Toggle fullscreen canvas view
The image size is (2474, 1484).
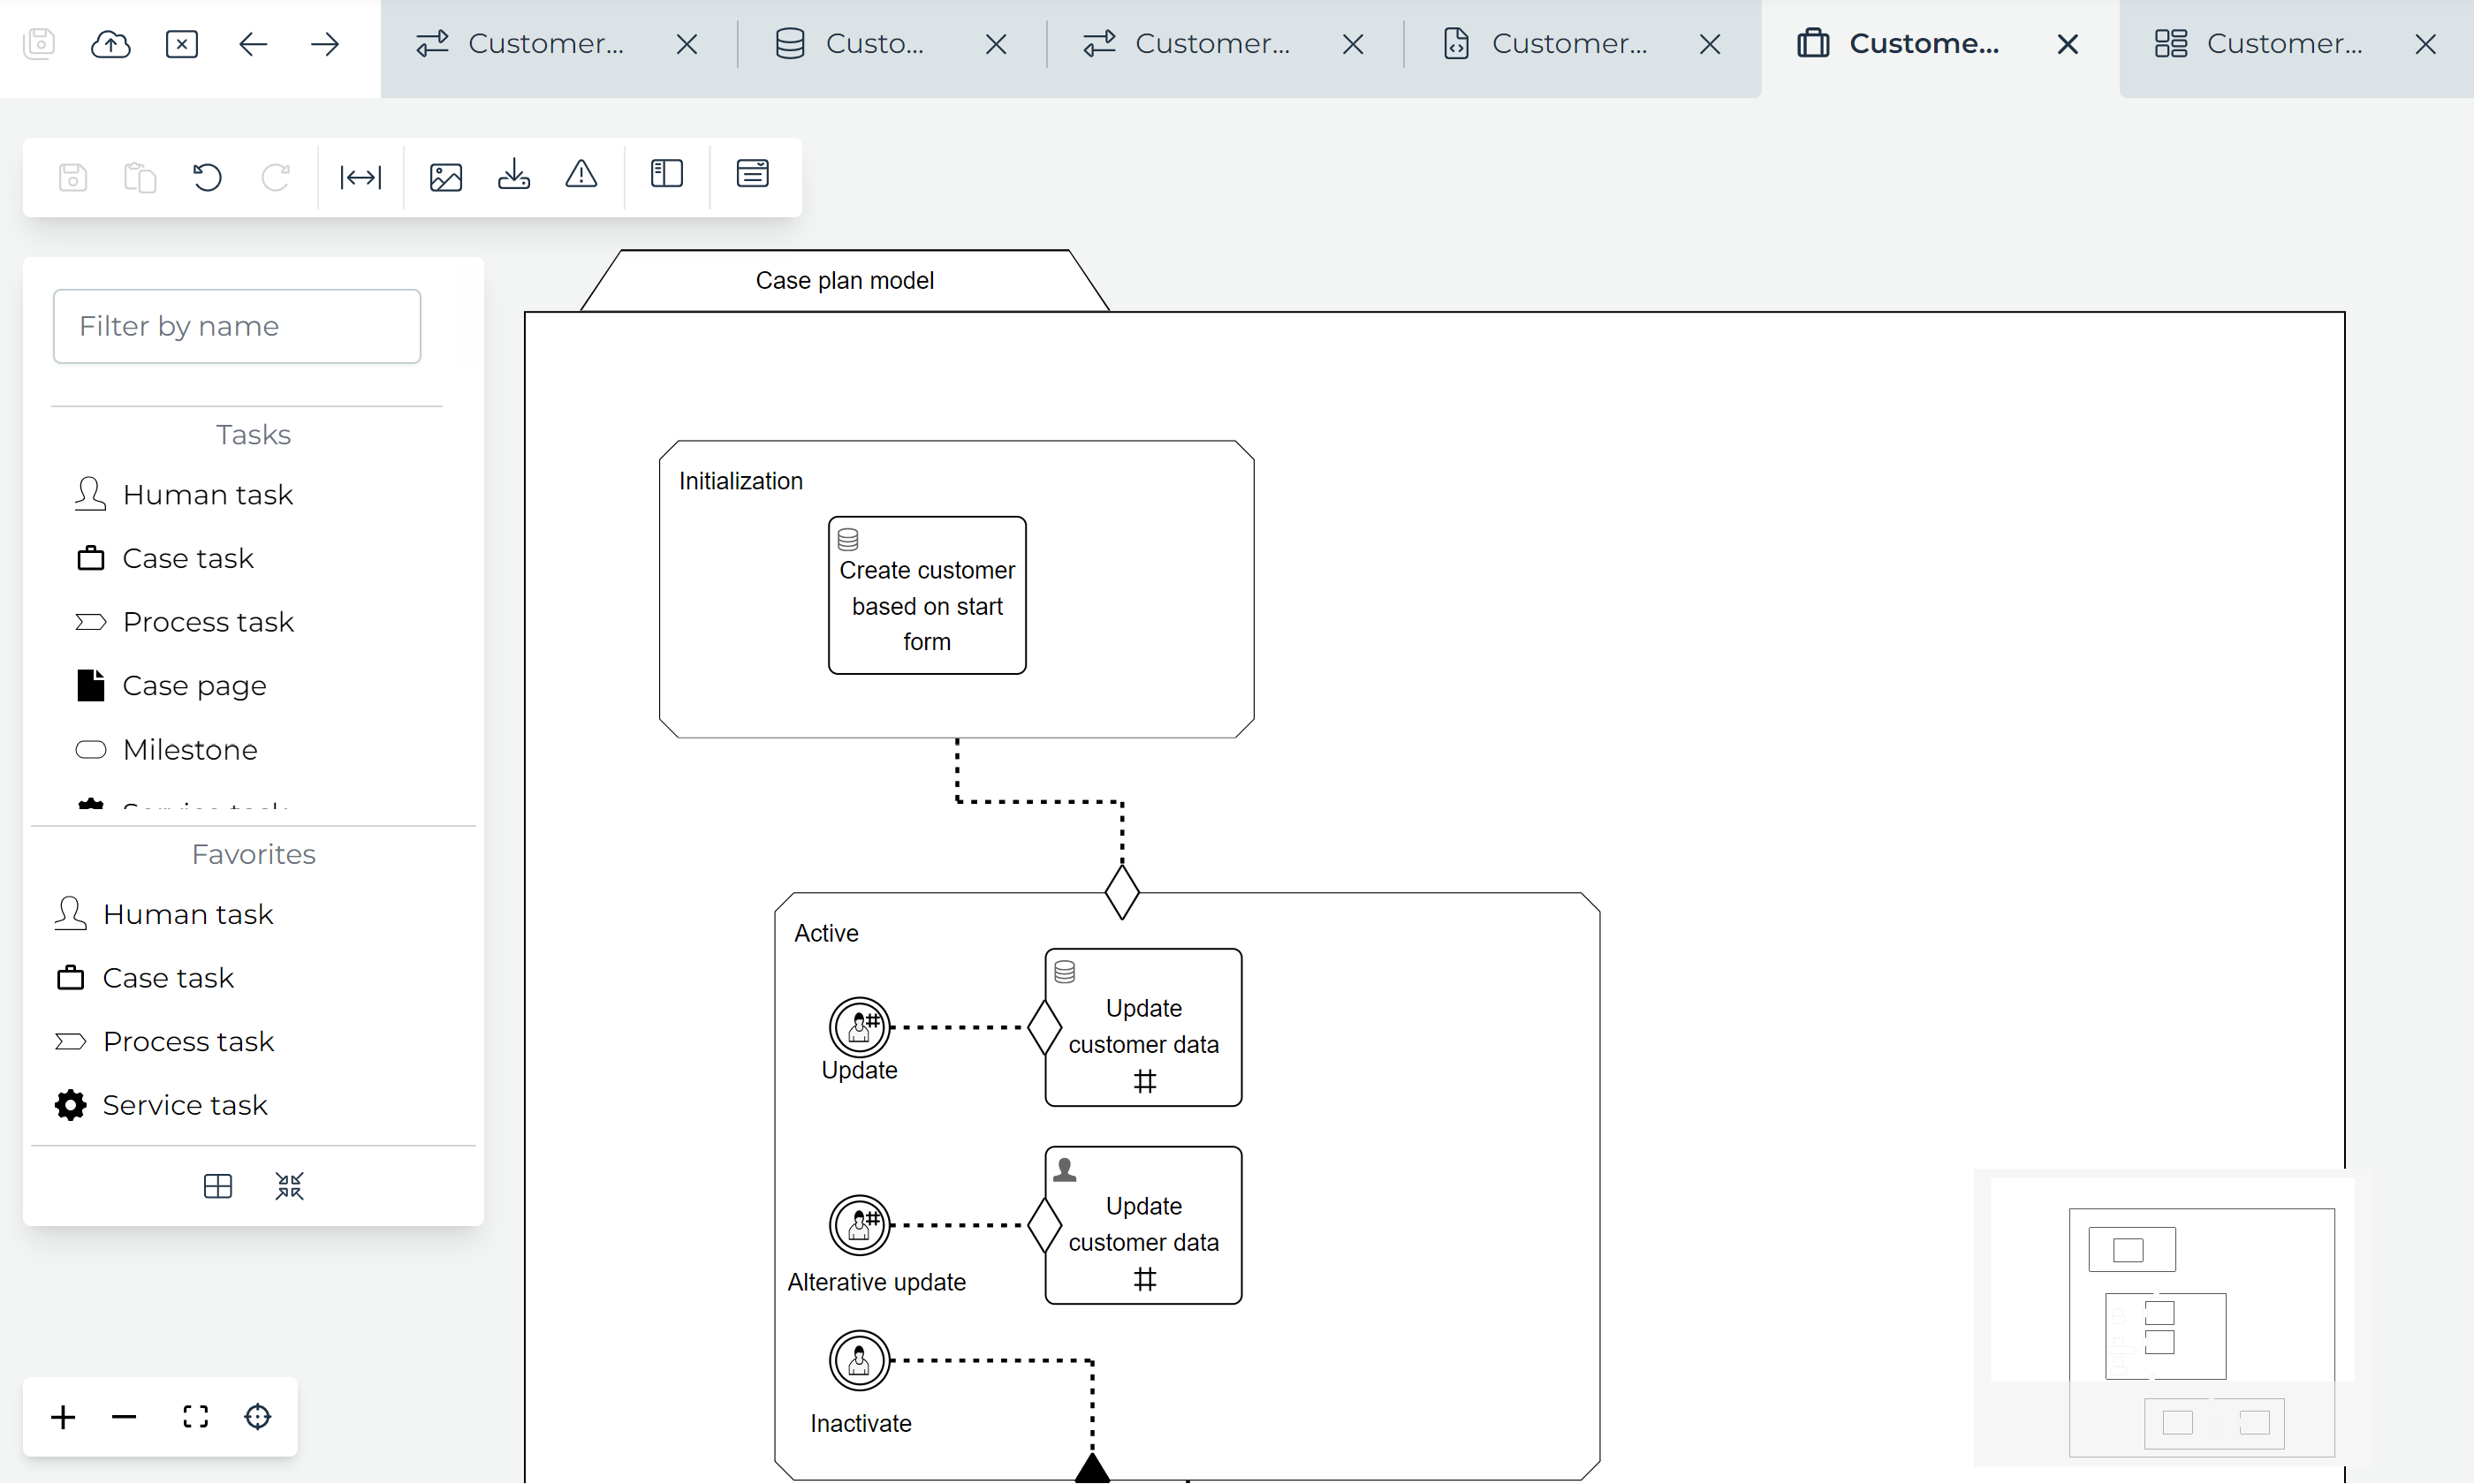pos(196,1417)
